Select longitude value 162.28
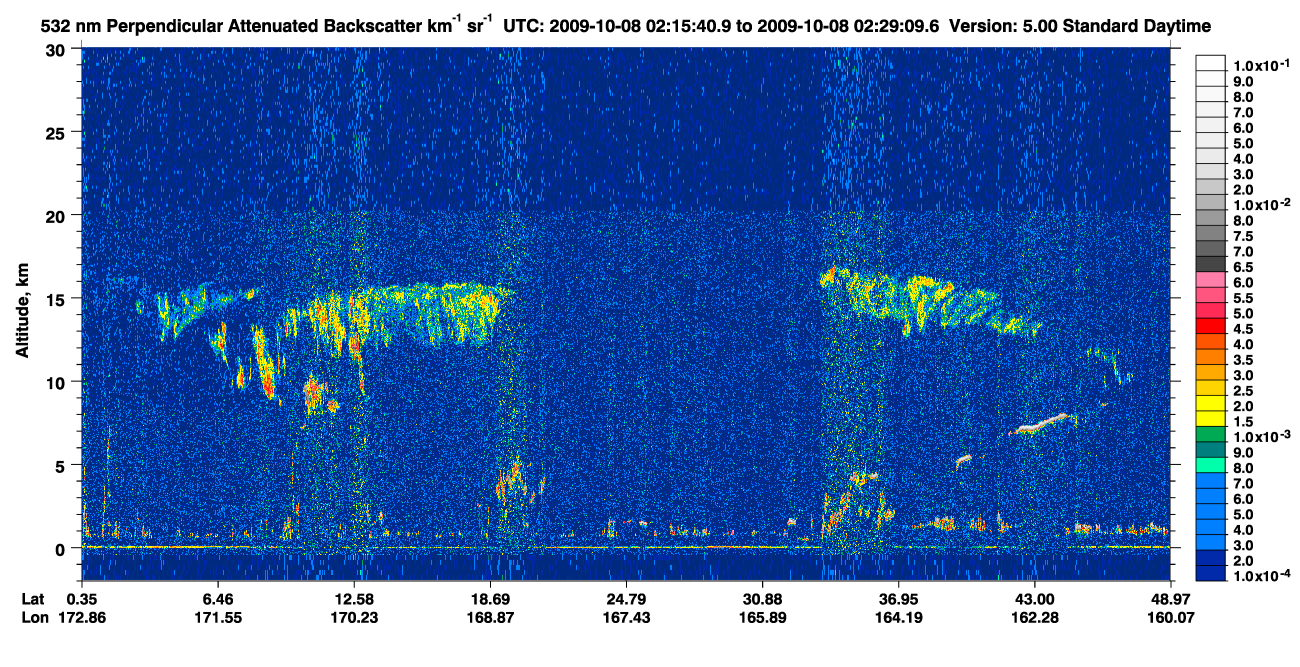1300x667 pixels. pos(1034,617)
